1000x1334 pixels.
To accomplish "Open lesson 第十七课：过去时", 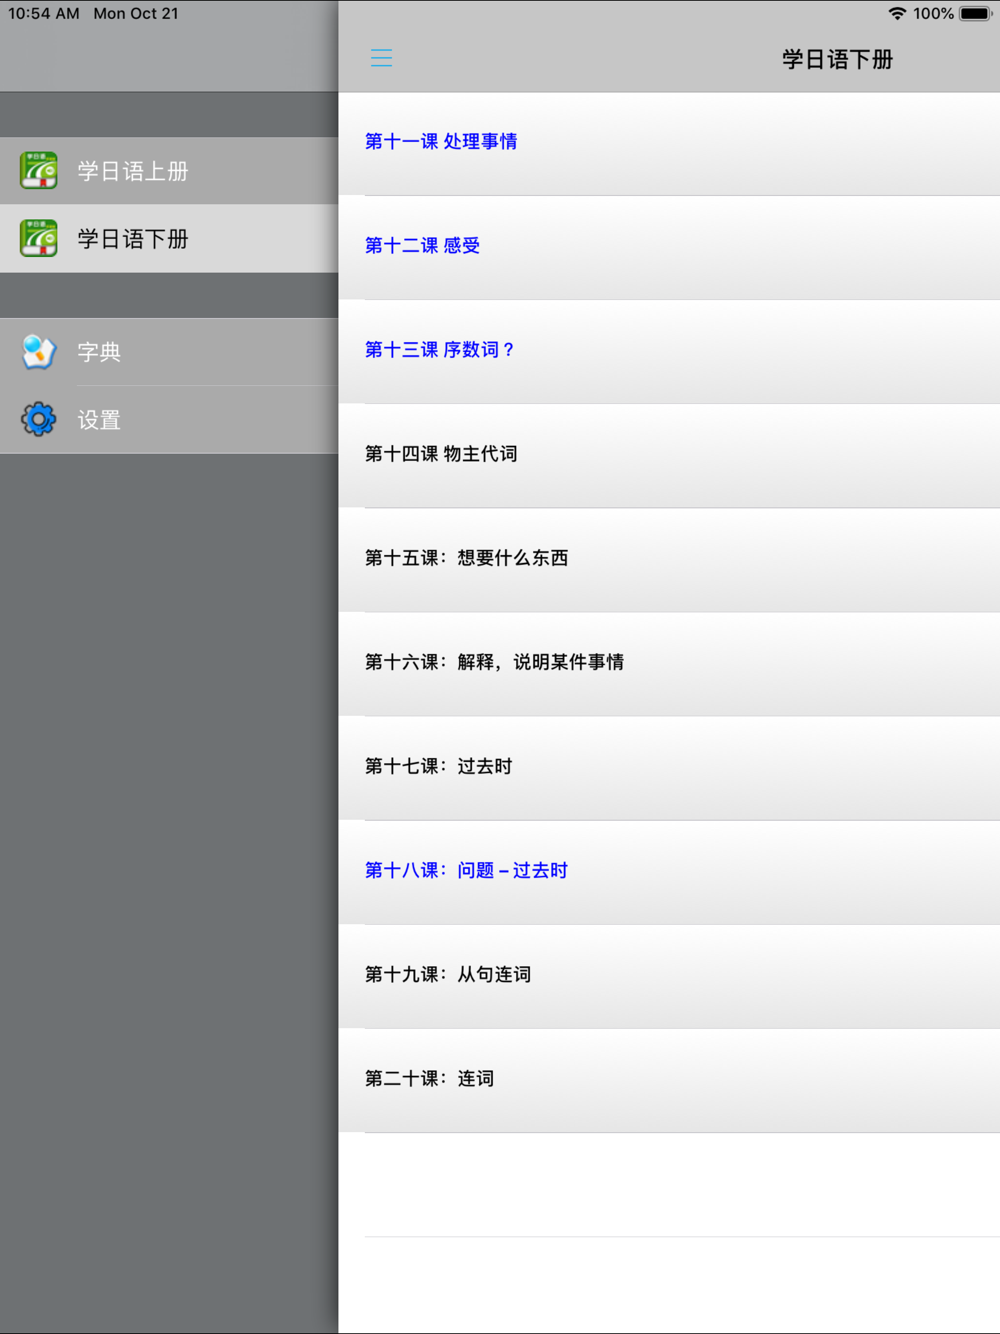I will [x=669, y=767].
